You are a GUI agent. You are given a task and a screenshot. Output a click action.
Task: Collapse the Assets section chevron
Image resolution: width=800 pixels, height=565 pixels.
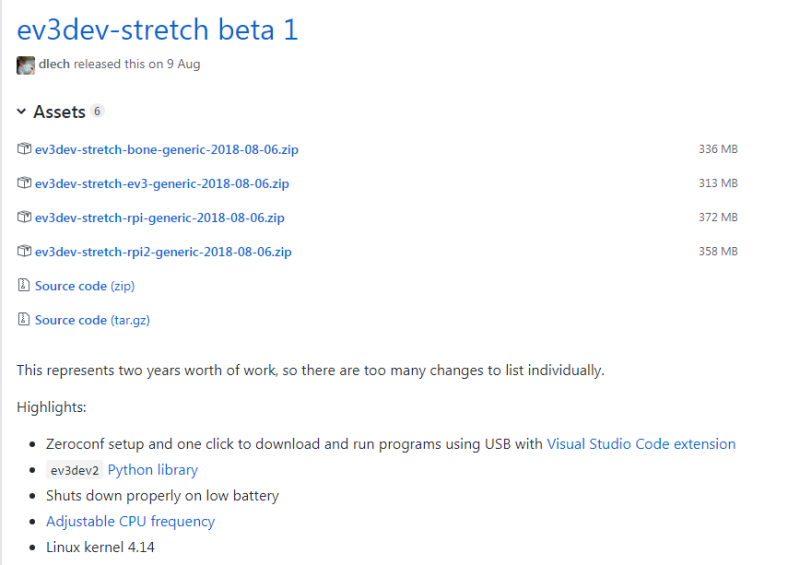pos(22,112)
